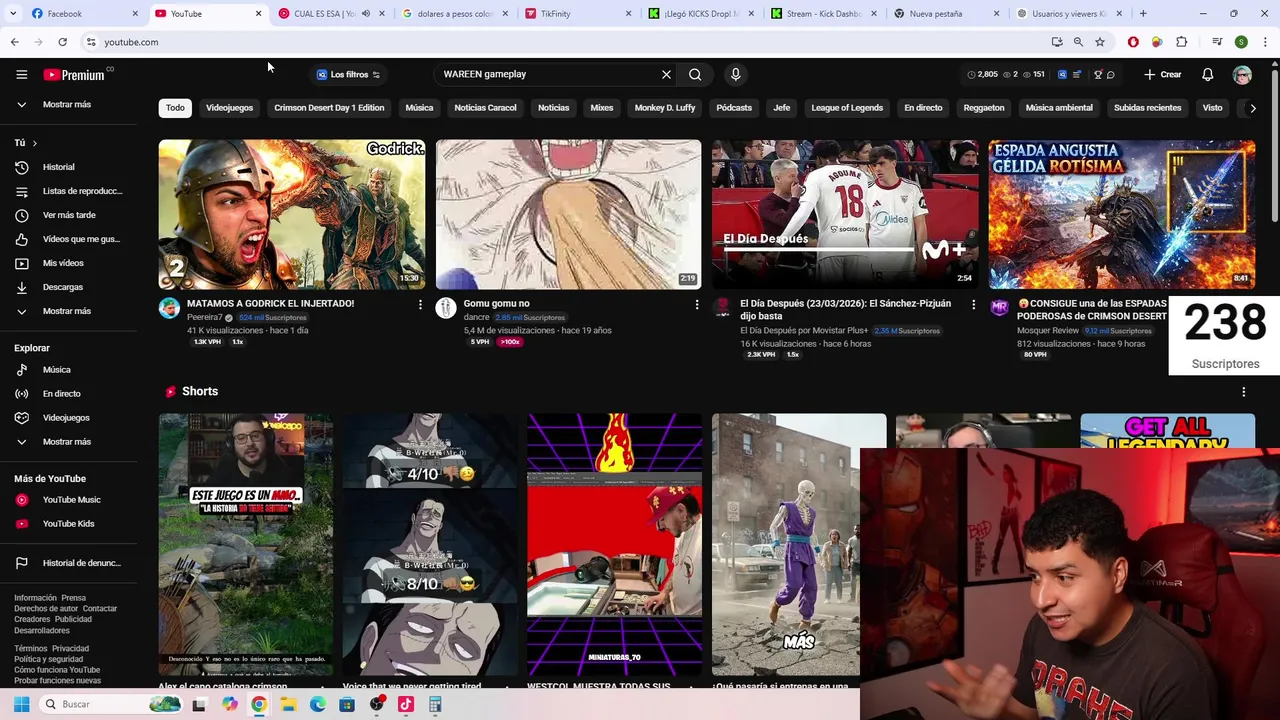This screenshot has width=1280, height=720.
Task: Open the Shorts shelf options menu
Action: [x=1243, y=392]
